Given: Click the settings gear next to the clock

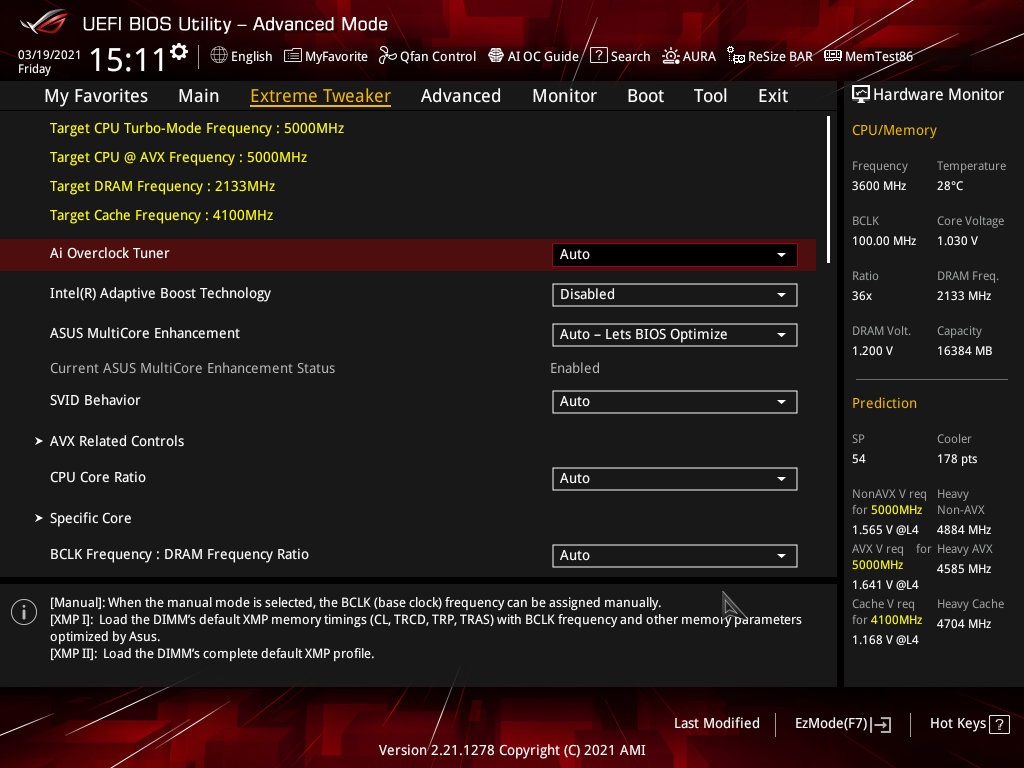Looking at the screenshot, I should (x=179, y=52).
